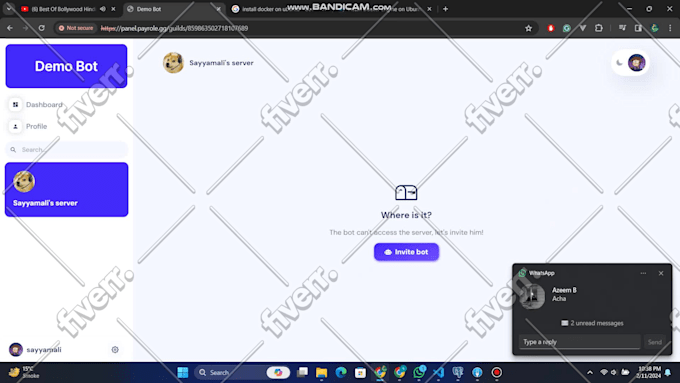Image resolution: width=680 pixels, height=383 pixels.
Task: Show hidden system tray icons
Action: (590, 373)
